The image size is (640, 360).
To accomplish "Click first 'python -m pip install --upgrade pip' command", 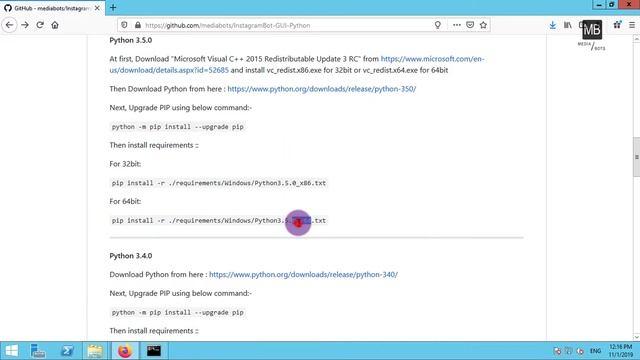I will [178, 127].
